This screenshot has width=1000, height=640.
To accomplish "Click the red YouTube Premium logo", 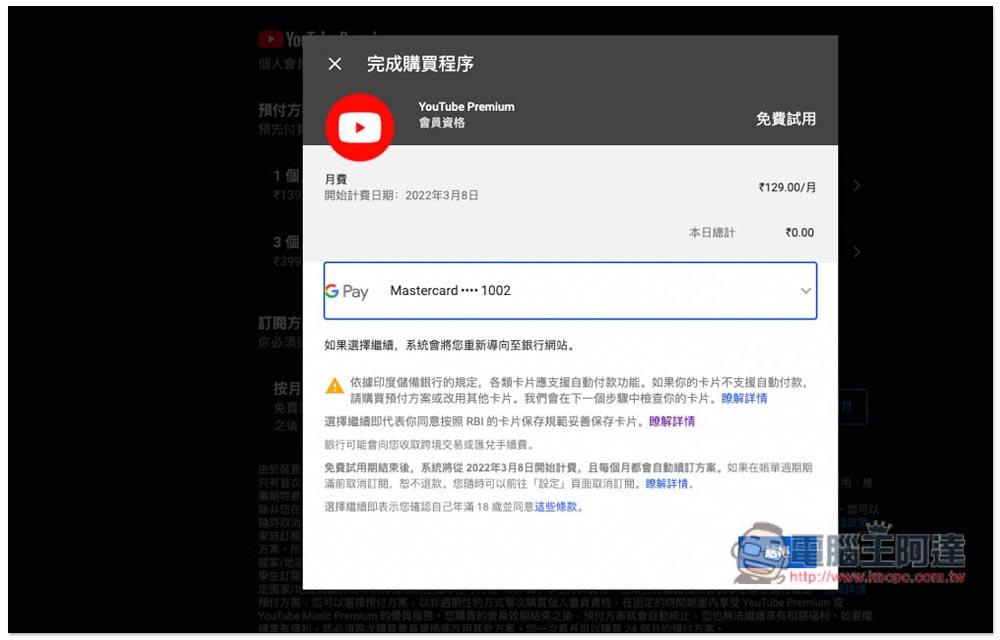I will 360,127.
